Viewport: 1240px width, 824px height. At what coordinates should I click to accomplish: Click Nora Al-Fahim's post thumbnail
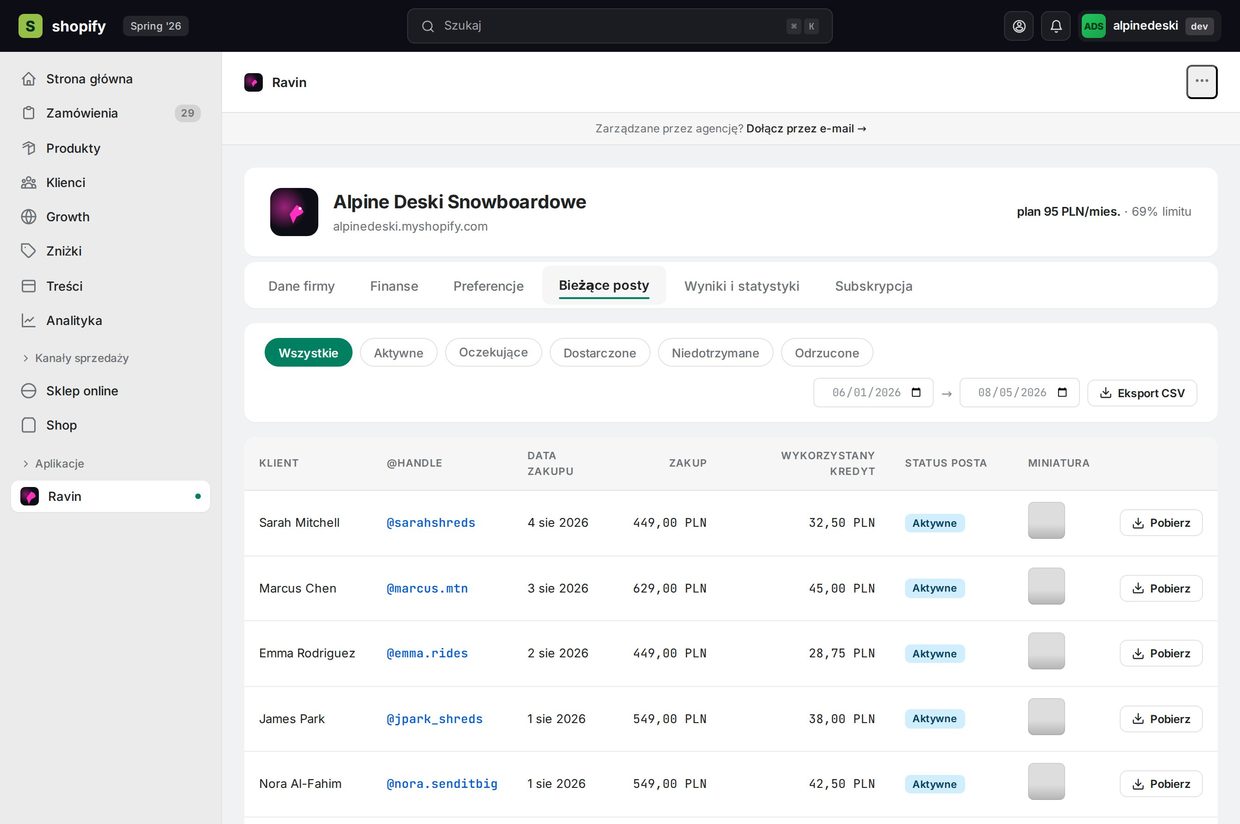tap(1046, 782)
